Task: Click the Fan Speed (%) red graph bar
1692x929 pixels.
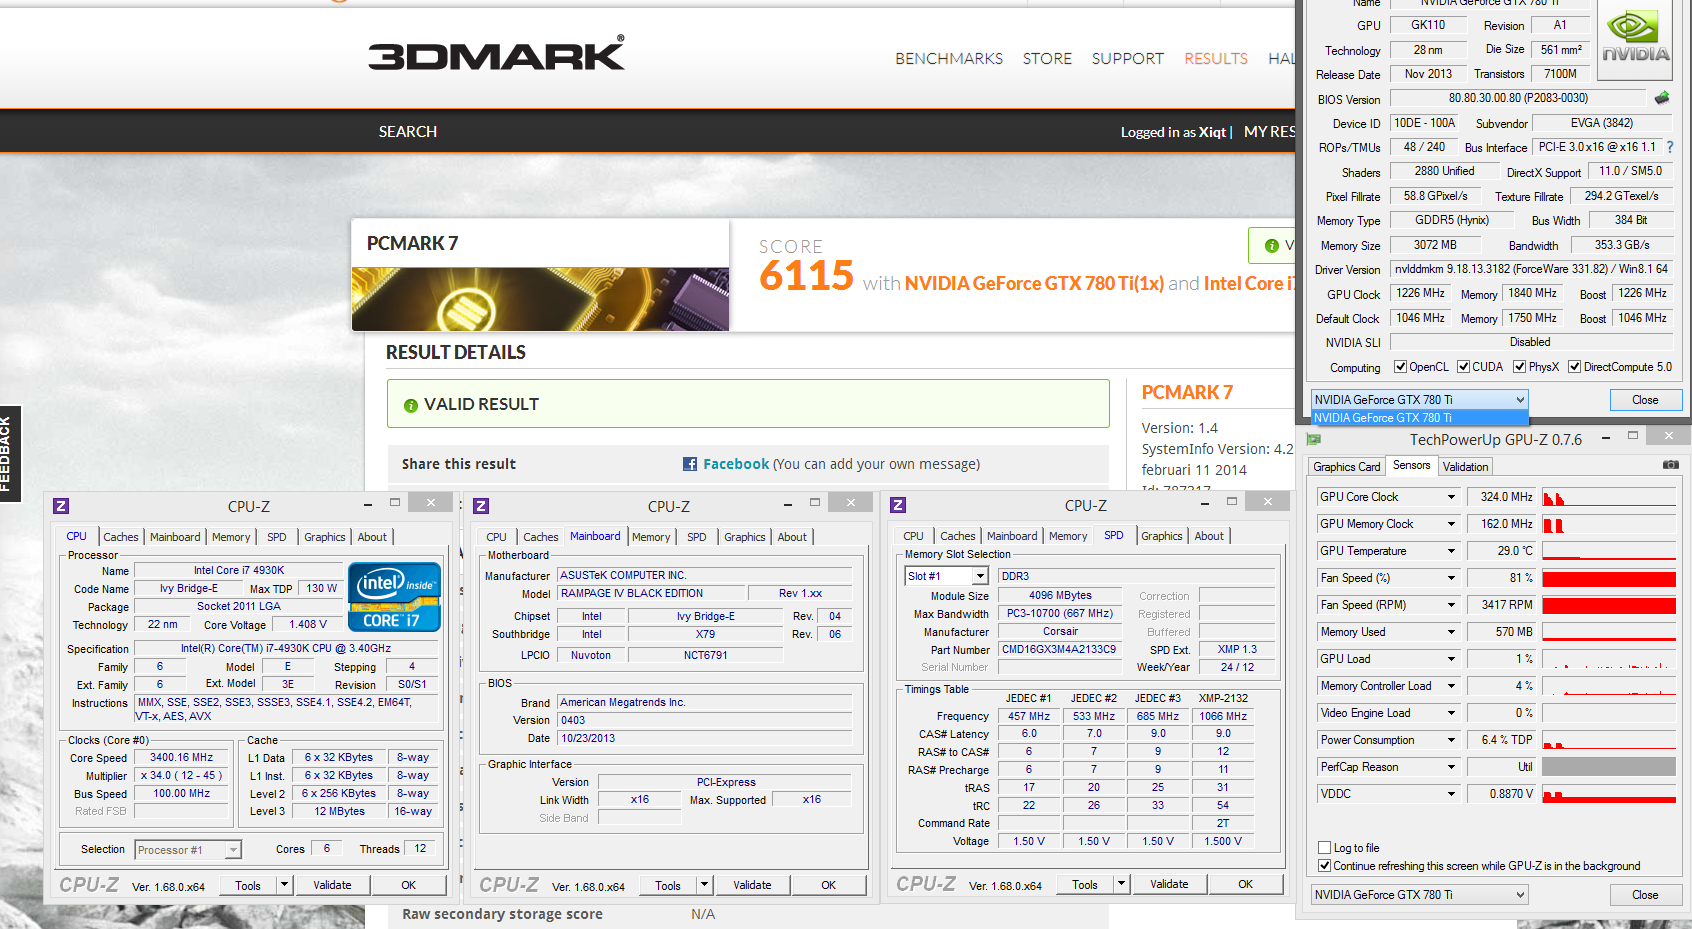Action: 1609,578
